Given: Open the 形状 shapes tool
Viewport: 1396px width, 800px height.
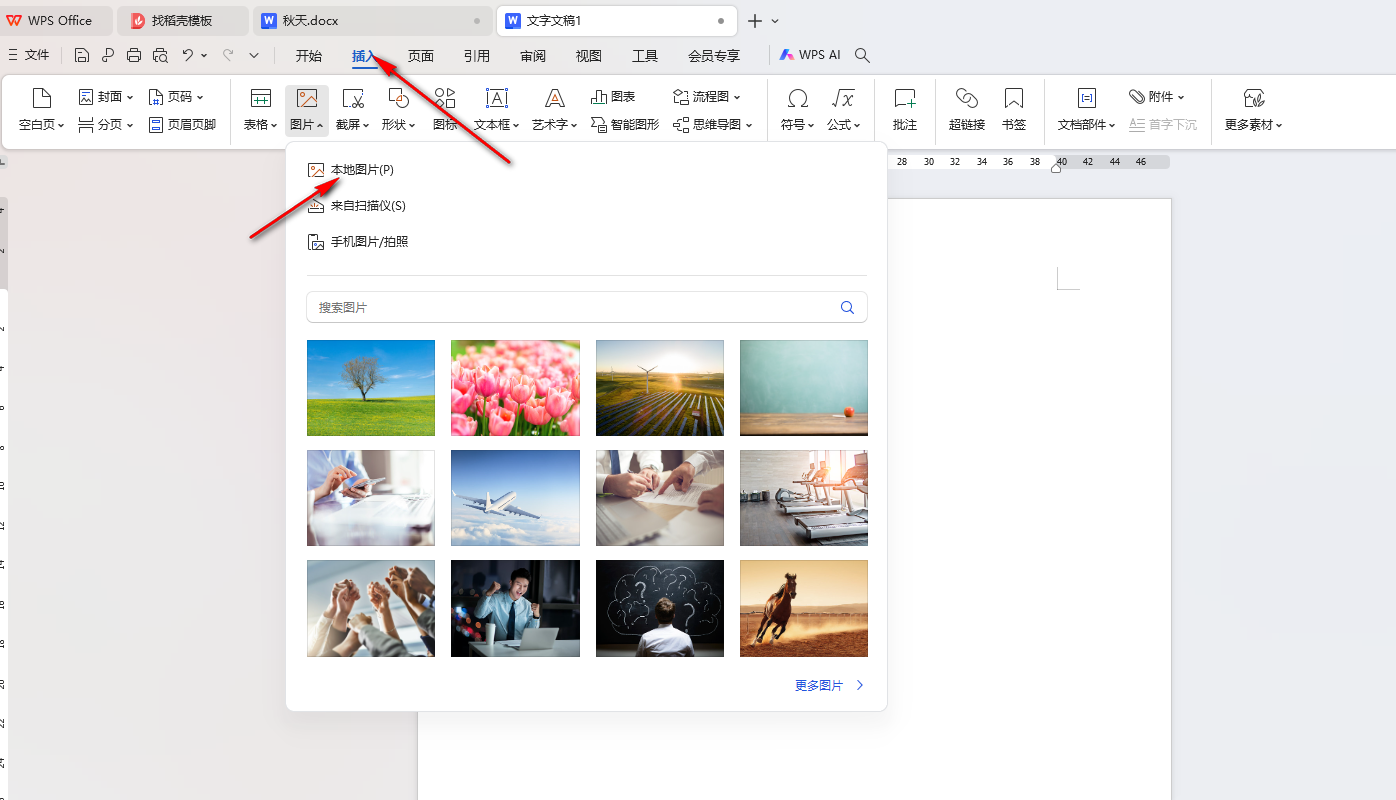Looking at the screenshot, I should (x=398, y=108).
